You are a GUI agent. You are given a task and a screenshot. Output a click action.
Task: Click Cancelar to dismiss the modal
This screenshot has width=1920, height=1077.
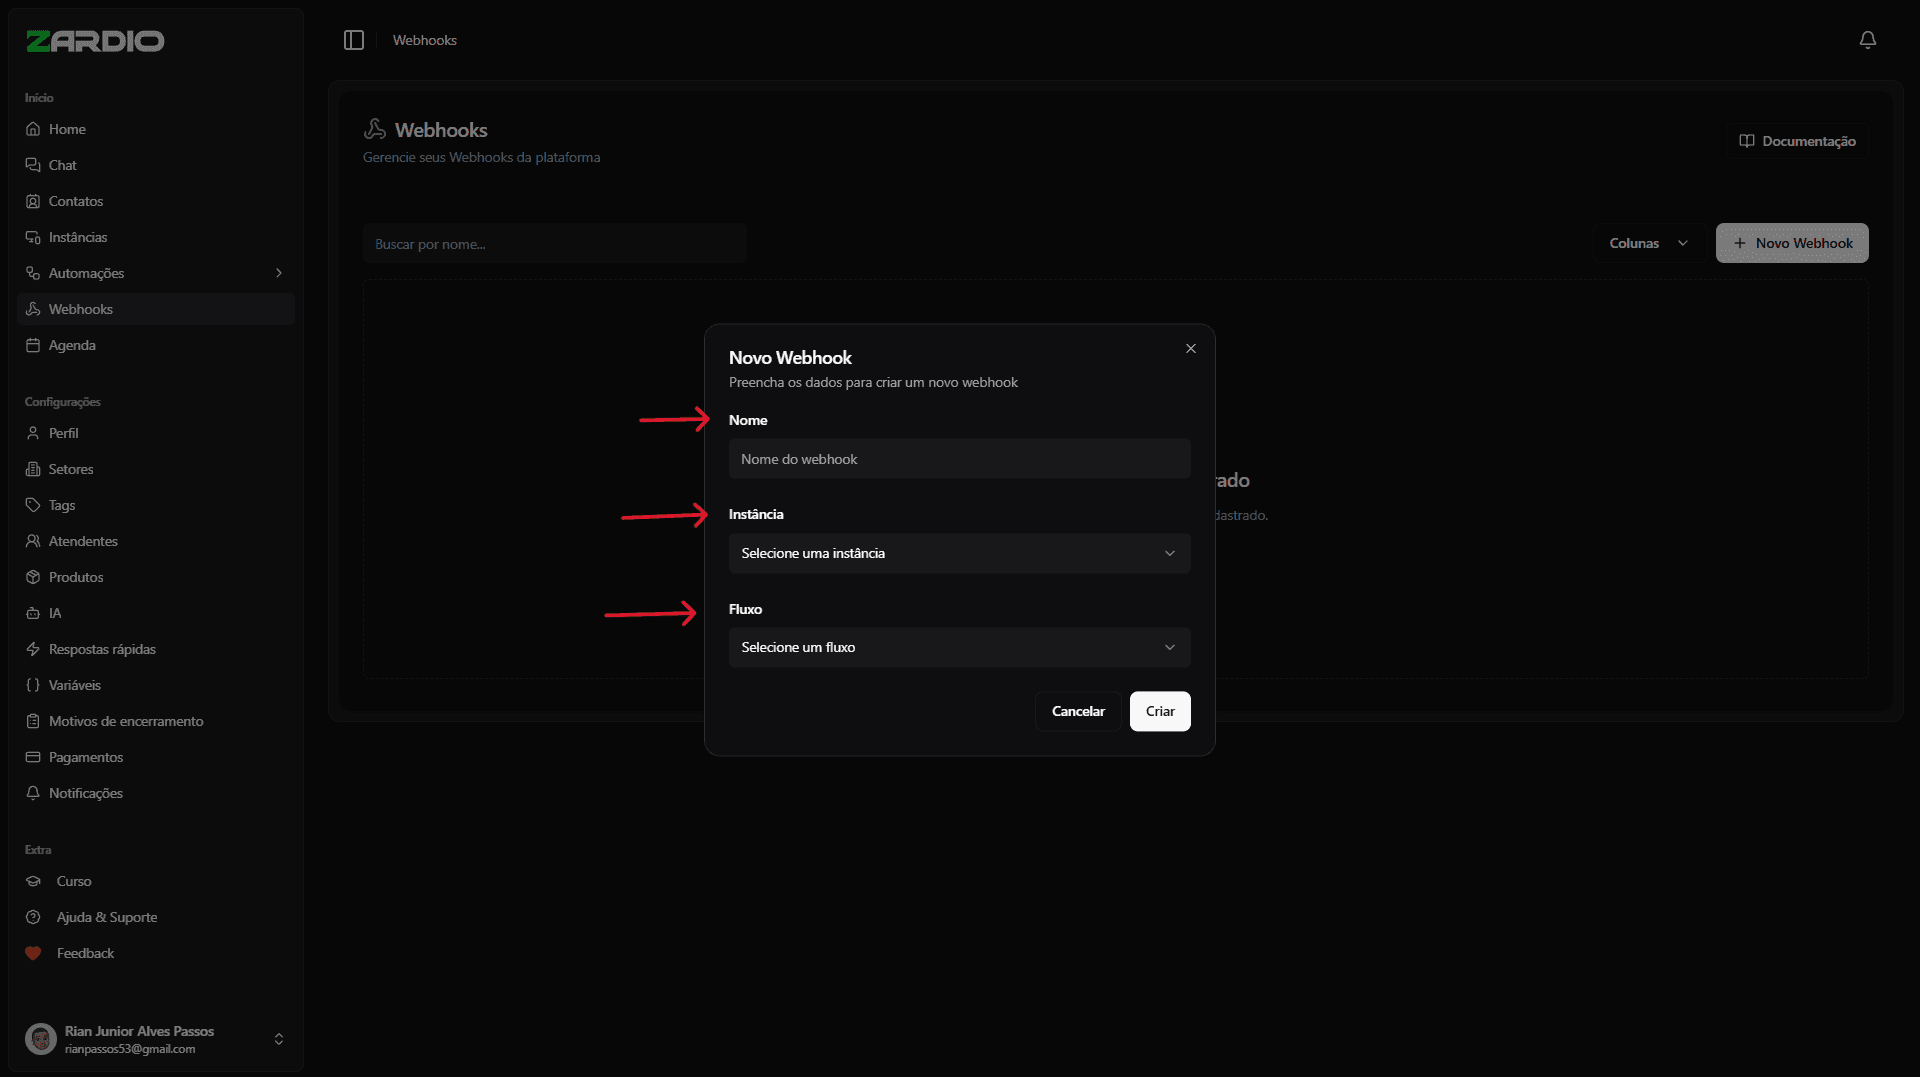pyautogui.click(x=1078, y=711)
